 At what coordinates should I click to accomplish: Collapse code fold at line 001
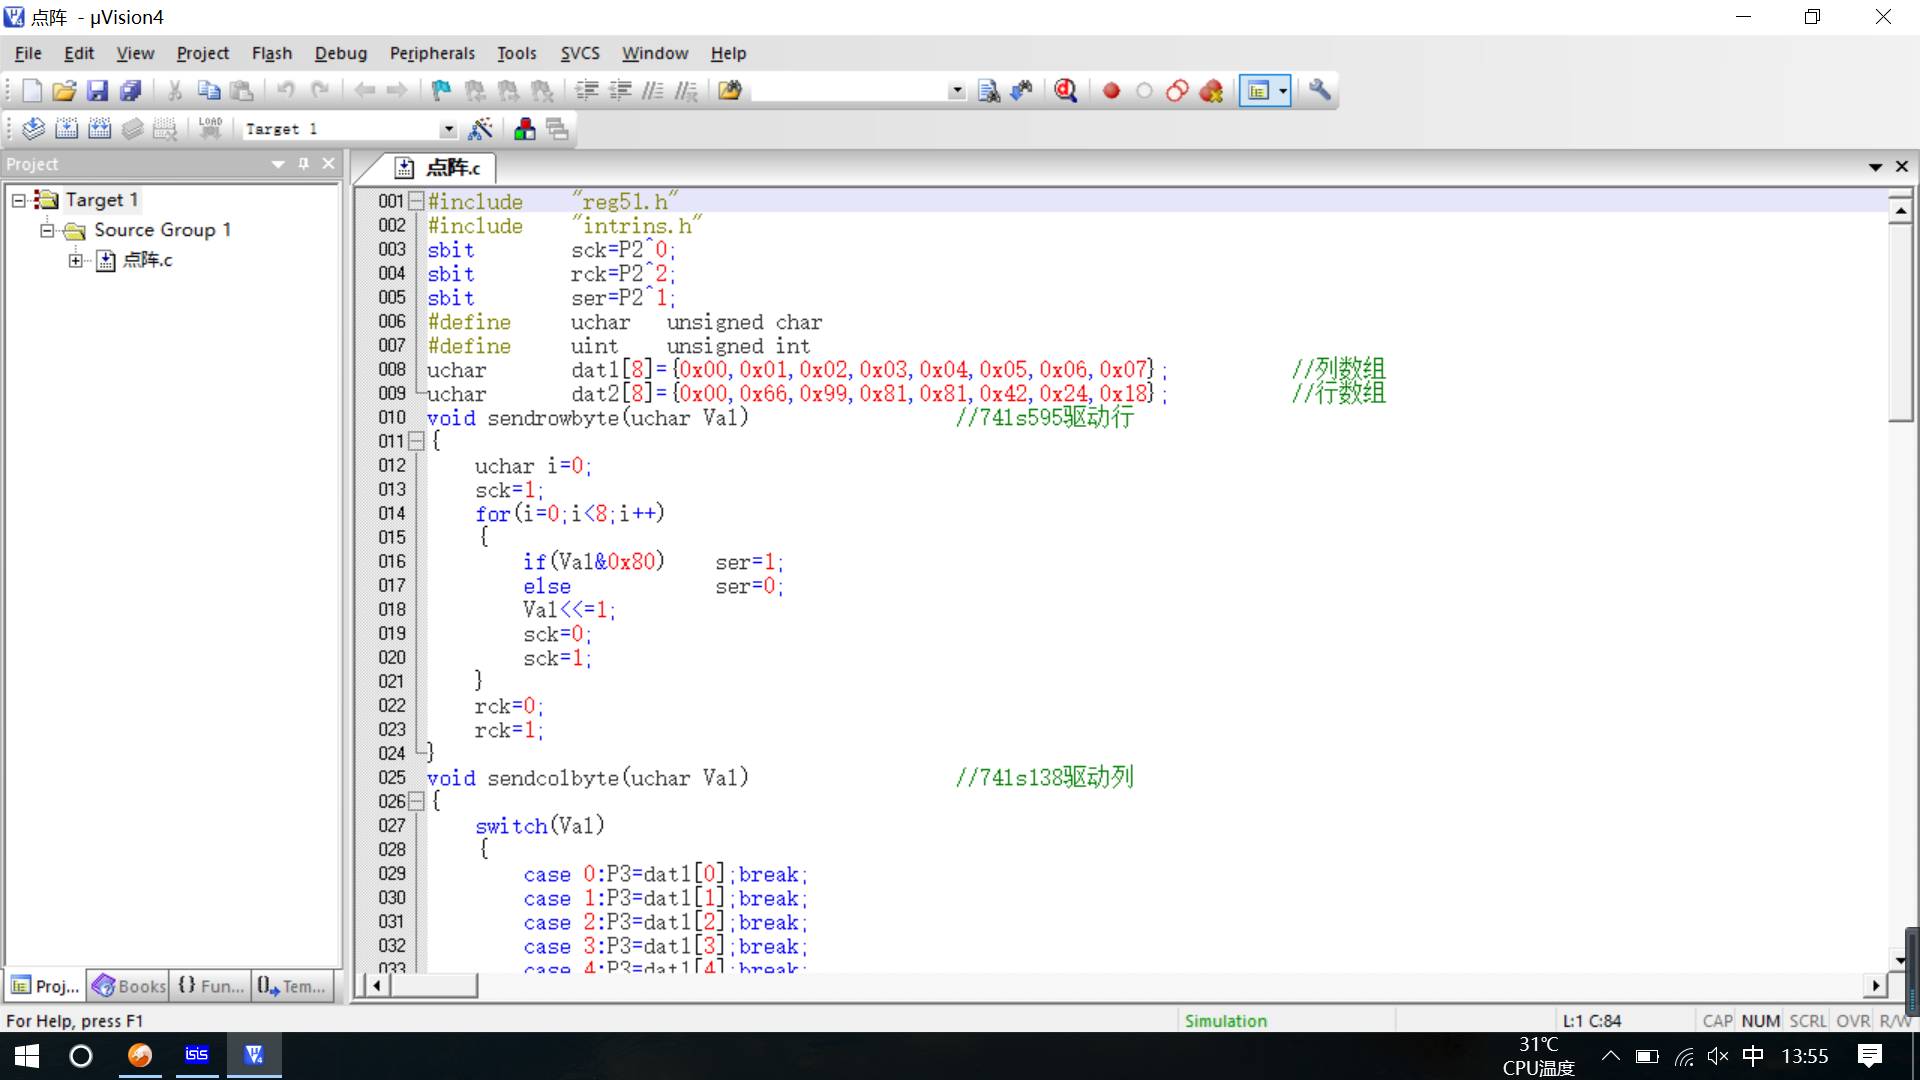tap(416, 201)
